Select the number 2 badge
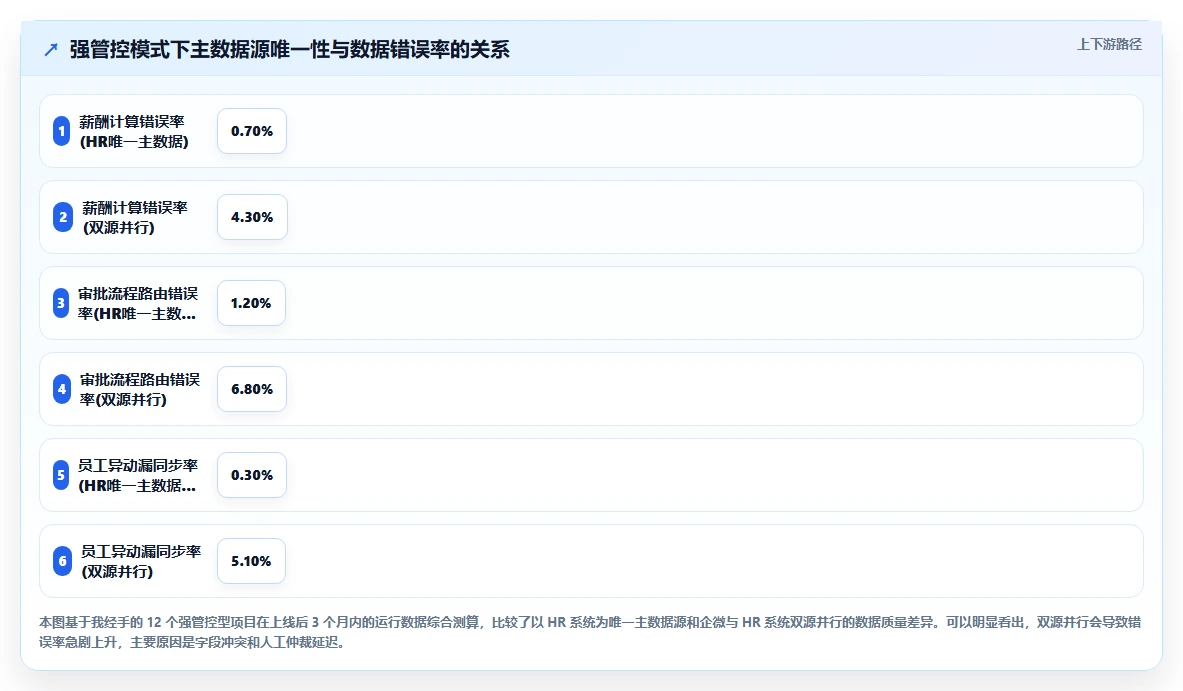 point(63,217)
